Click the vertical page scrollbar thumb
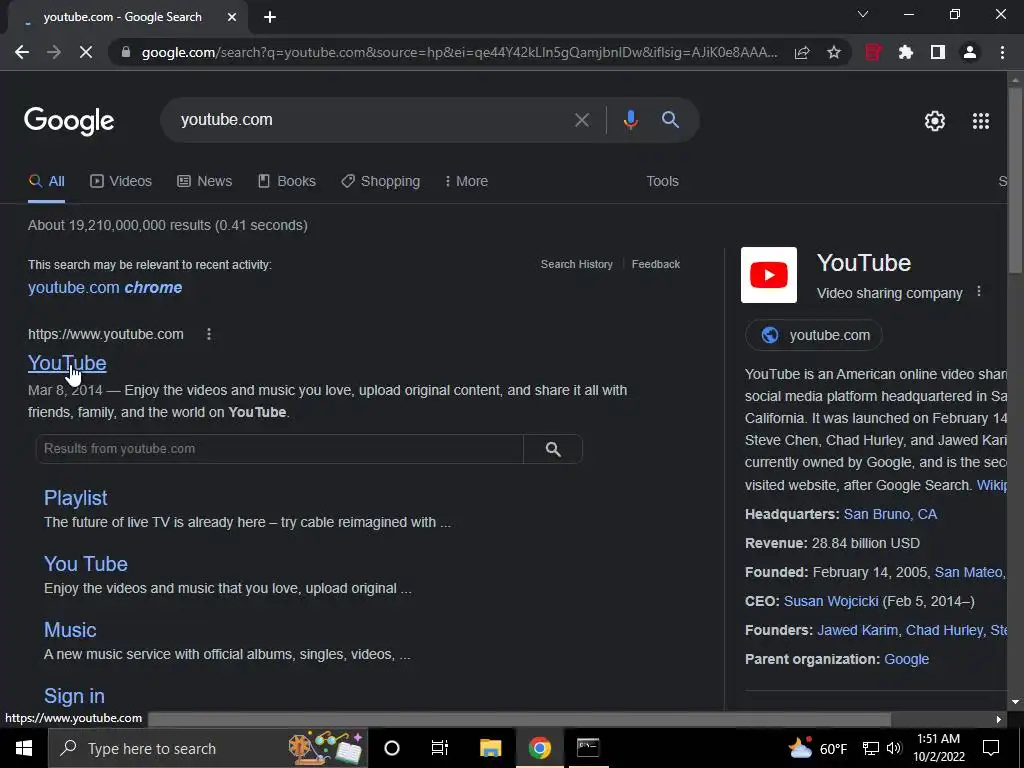 coord(1015,180)
